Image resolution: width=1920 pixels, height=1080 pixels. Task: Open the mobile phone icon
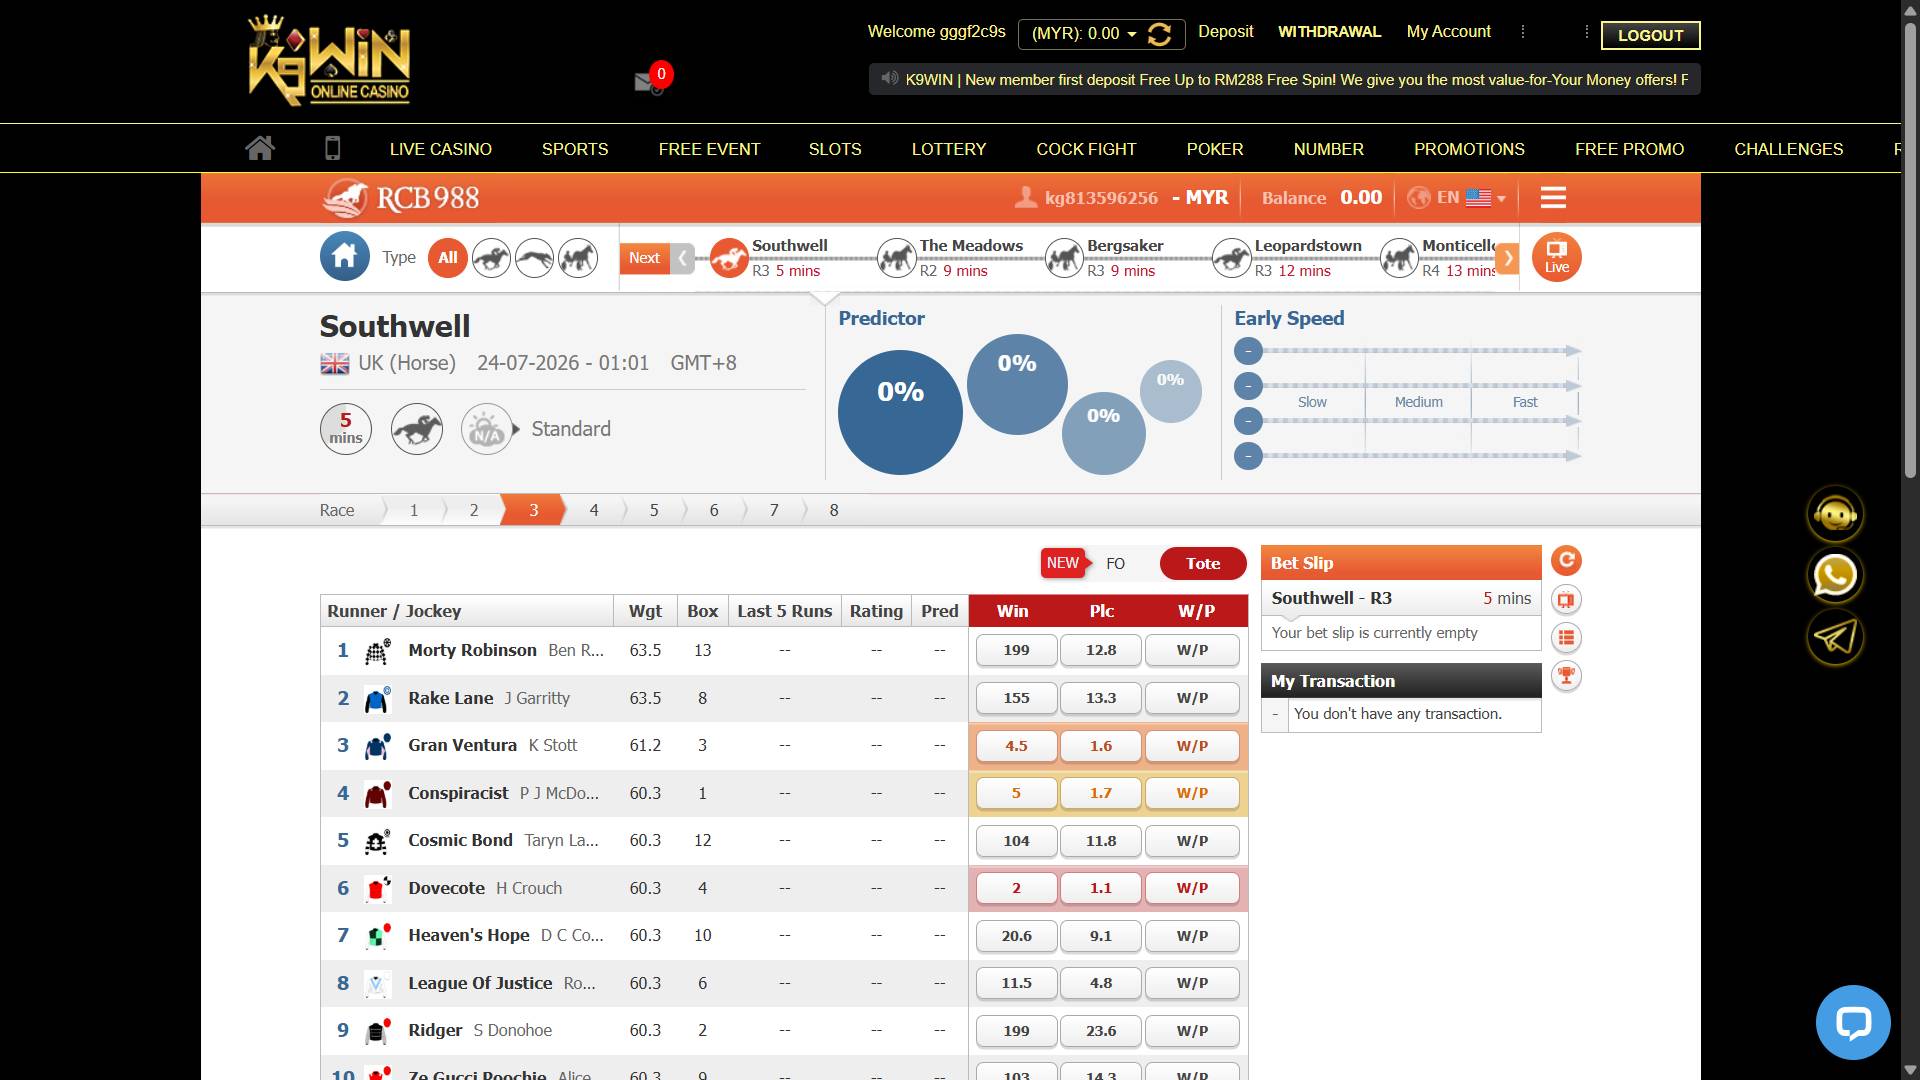(x=333, y=148)
